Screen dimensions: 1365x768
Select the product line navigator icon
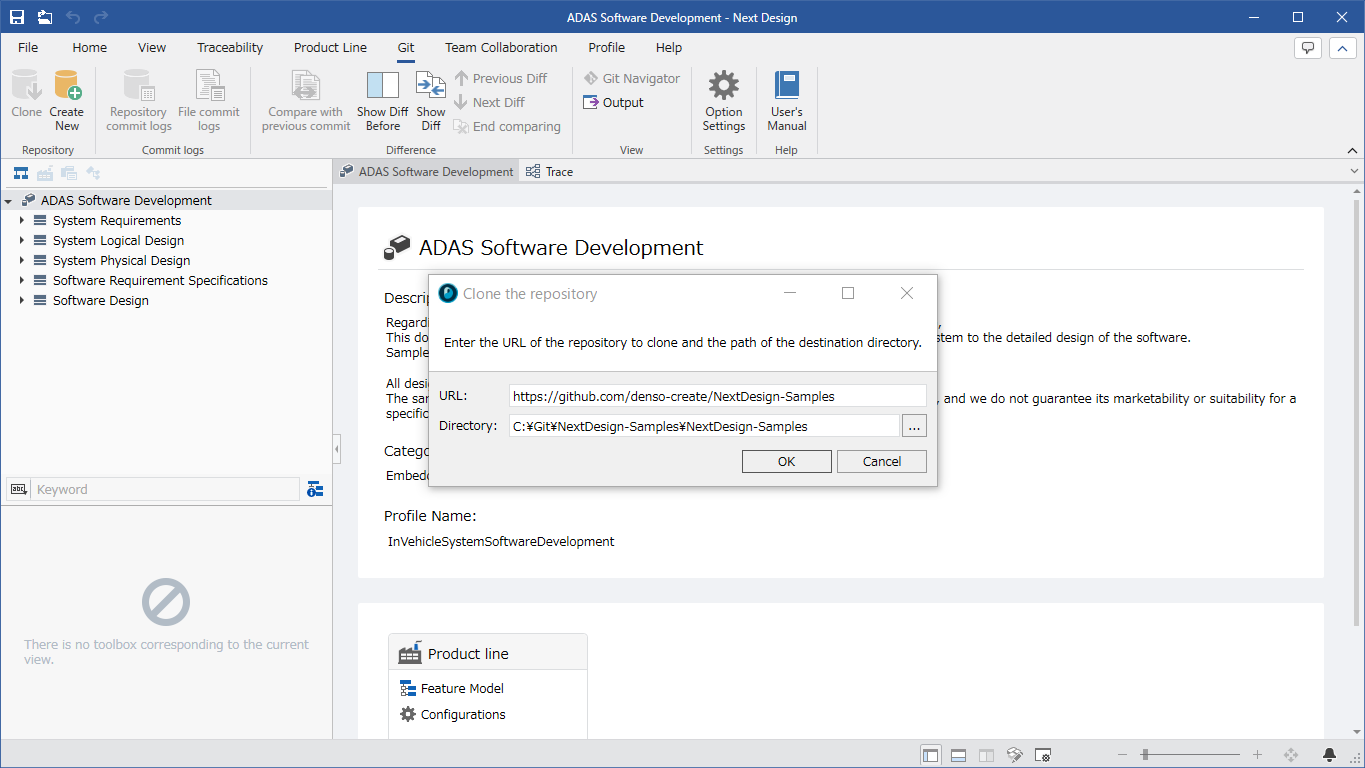[45, 173]
